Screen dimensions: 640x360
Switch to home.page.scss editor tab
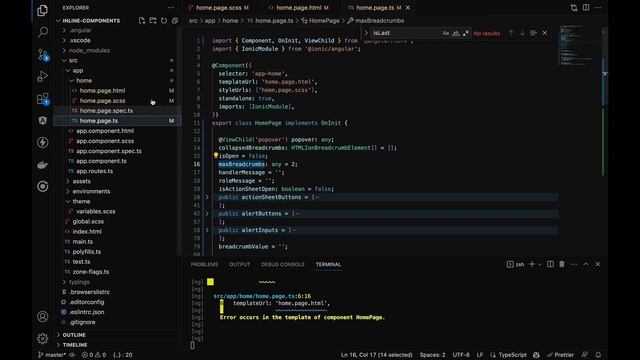click(219, 8)
